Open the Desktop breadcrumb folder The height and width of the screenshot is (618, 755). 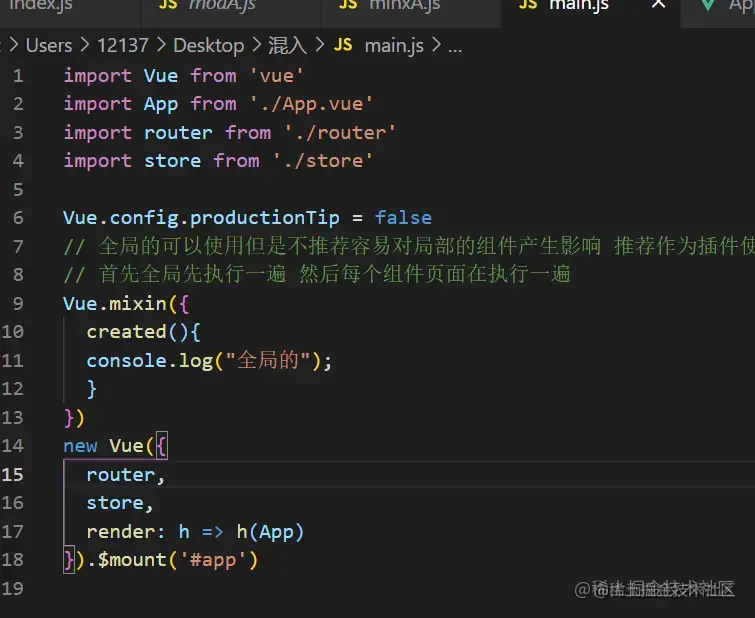(208, 46)
